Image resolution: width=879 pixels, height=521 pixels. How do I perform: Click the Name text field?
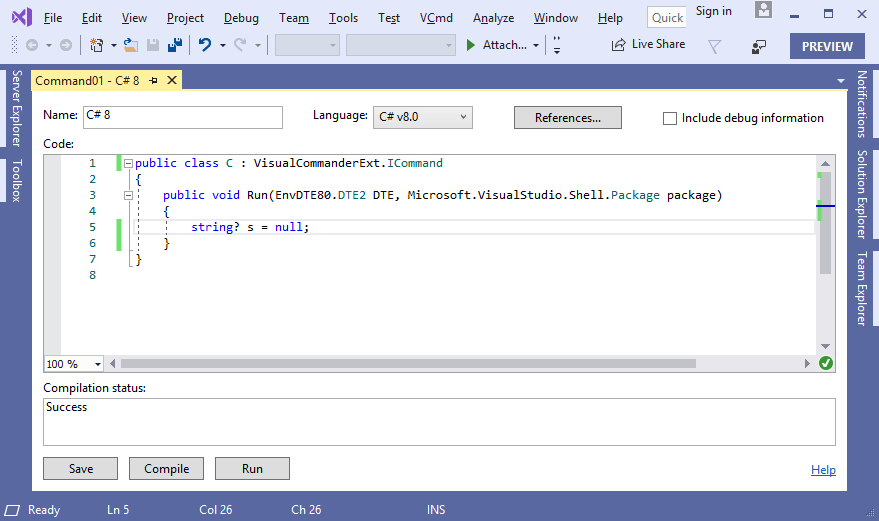tap(183, 117)
